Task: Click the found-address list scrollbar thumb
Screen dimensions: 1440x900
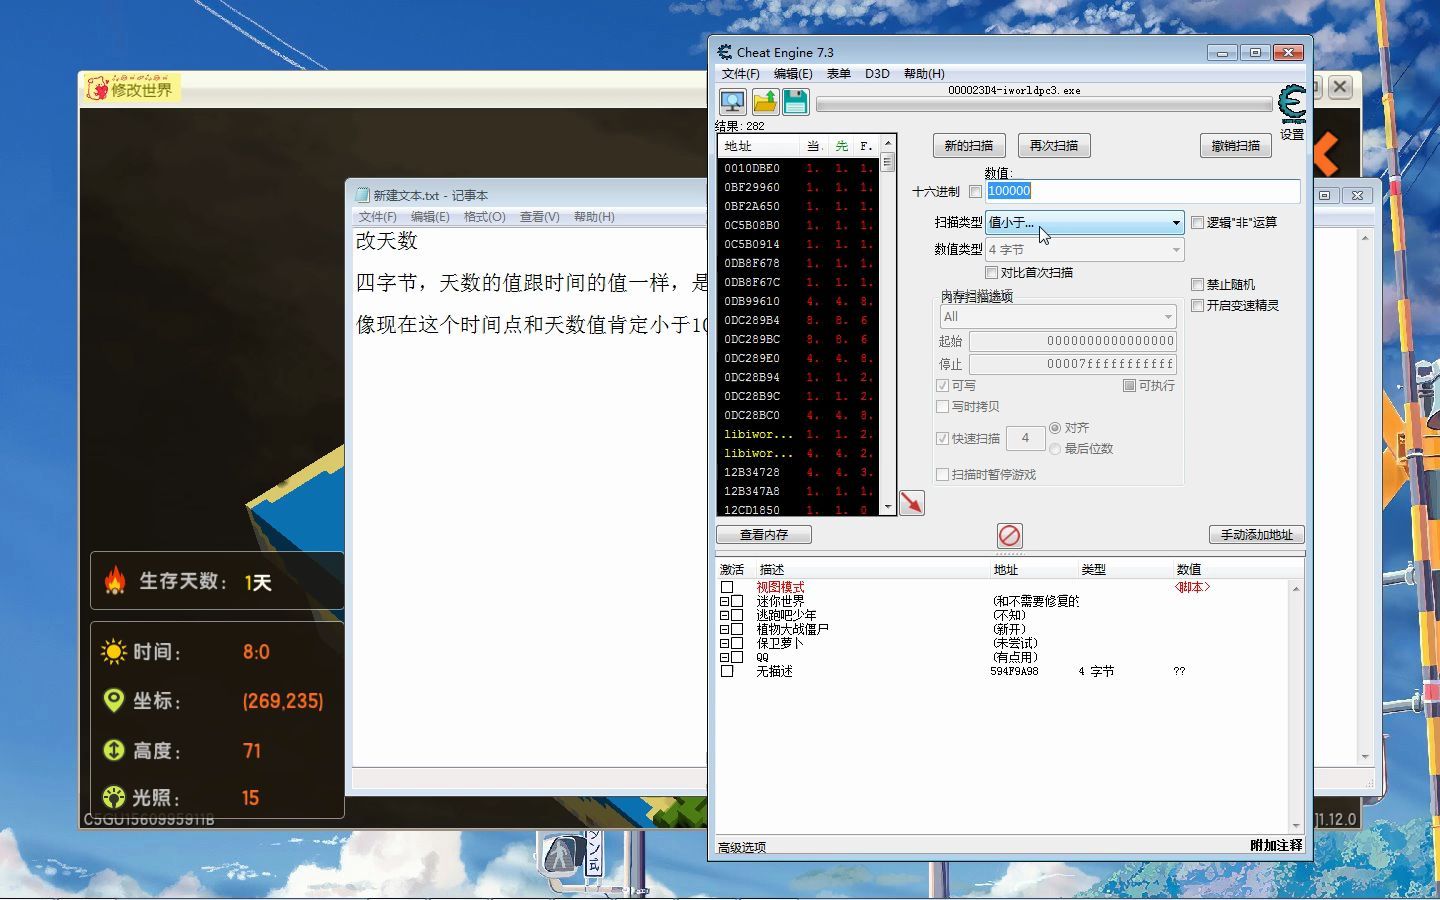Action: [887, 162]
